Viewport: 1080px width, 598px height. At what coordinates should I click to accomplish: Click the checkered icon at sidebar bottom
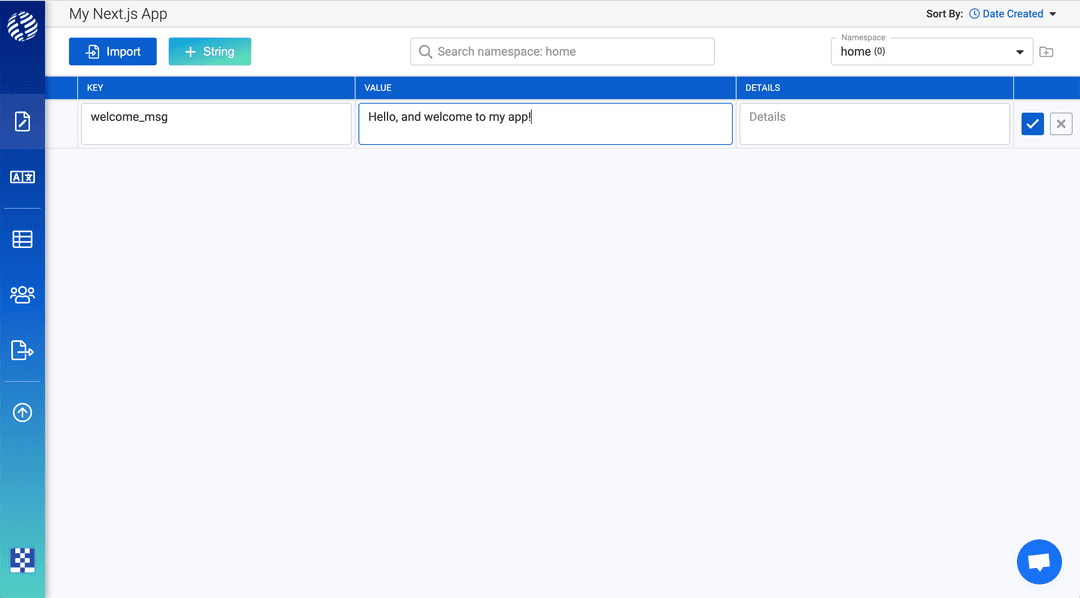[x=22, y=561]
